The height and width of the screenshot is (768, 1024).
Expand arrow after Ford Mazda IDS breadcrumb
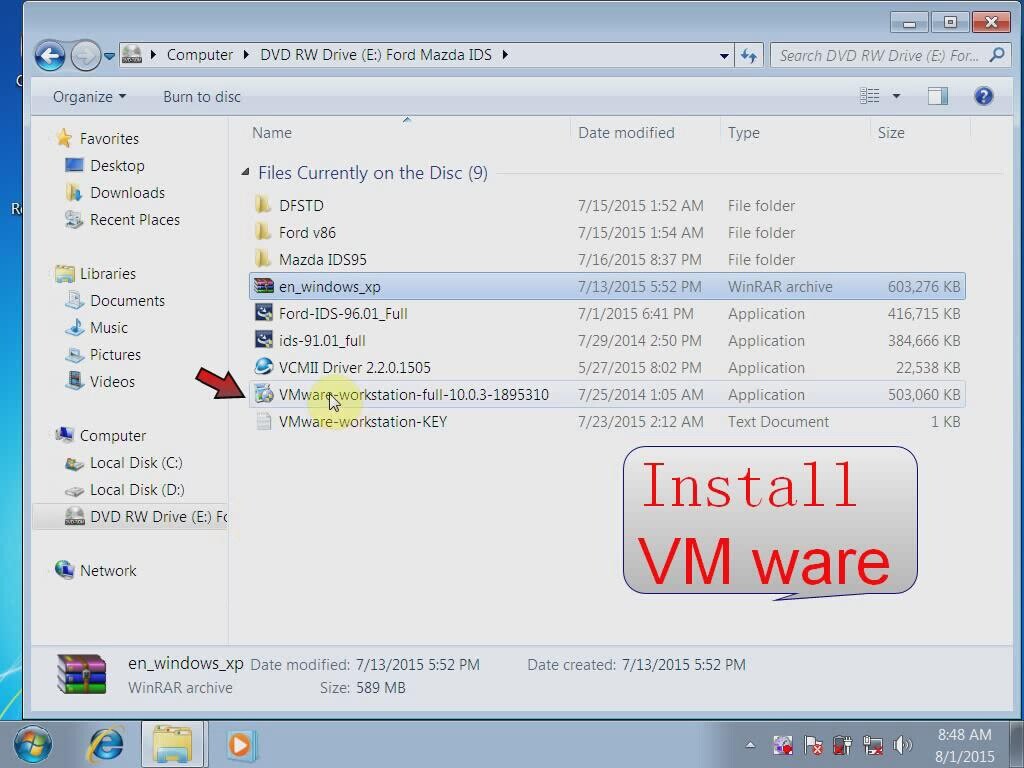[505, 55]
